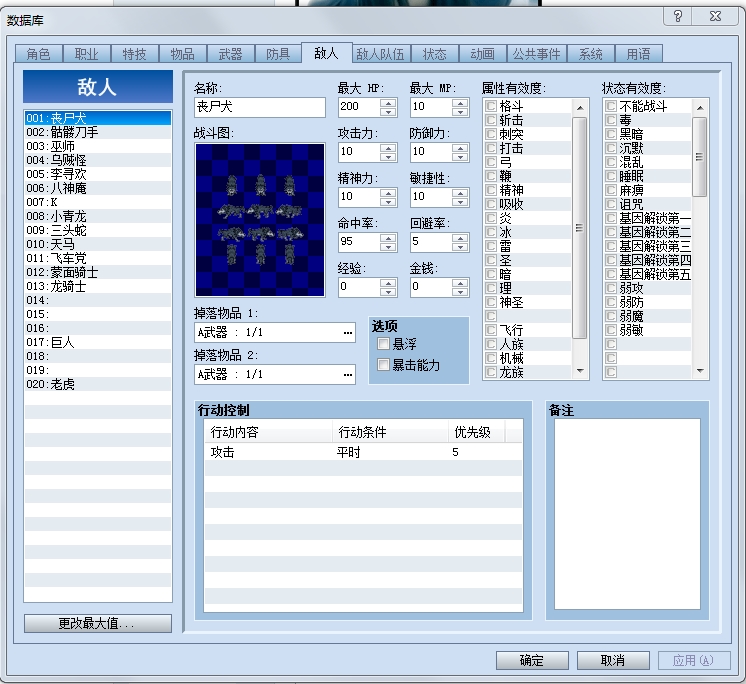The image size is (746, 684).
Task: Switch to the 角色 tab
Action: 39,54
